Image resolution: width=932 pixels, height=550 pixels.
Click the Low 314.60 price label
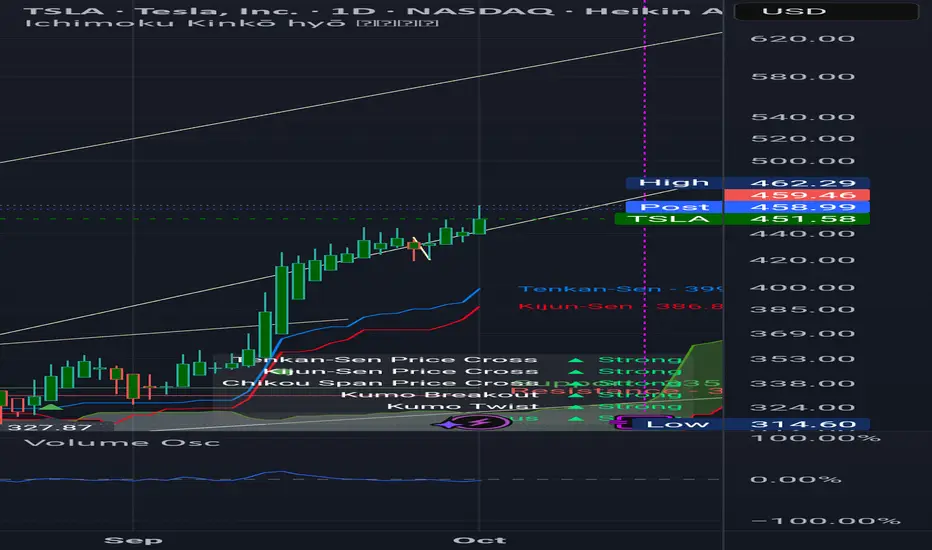[750, 424]
